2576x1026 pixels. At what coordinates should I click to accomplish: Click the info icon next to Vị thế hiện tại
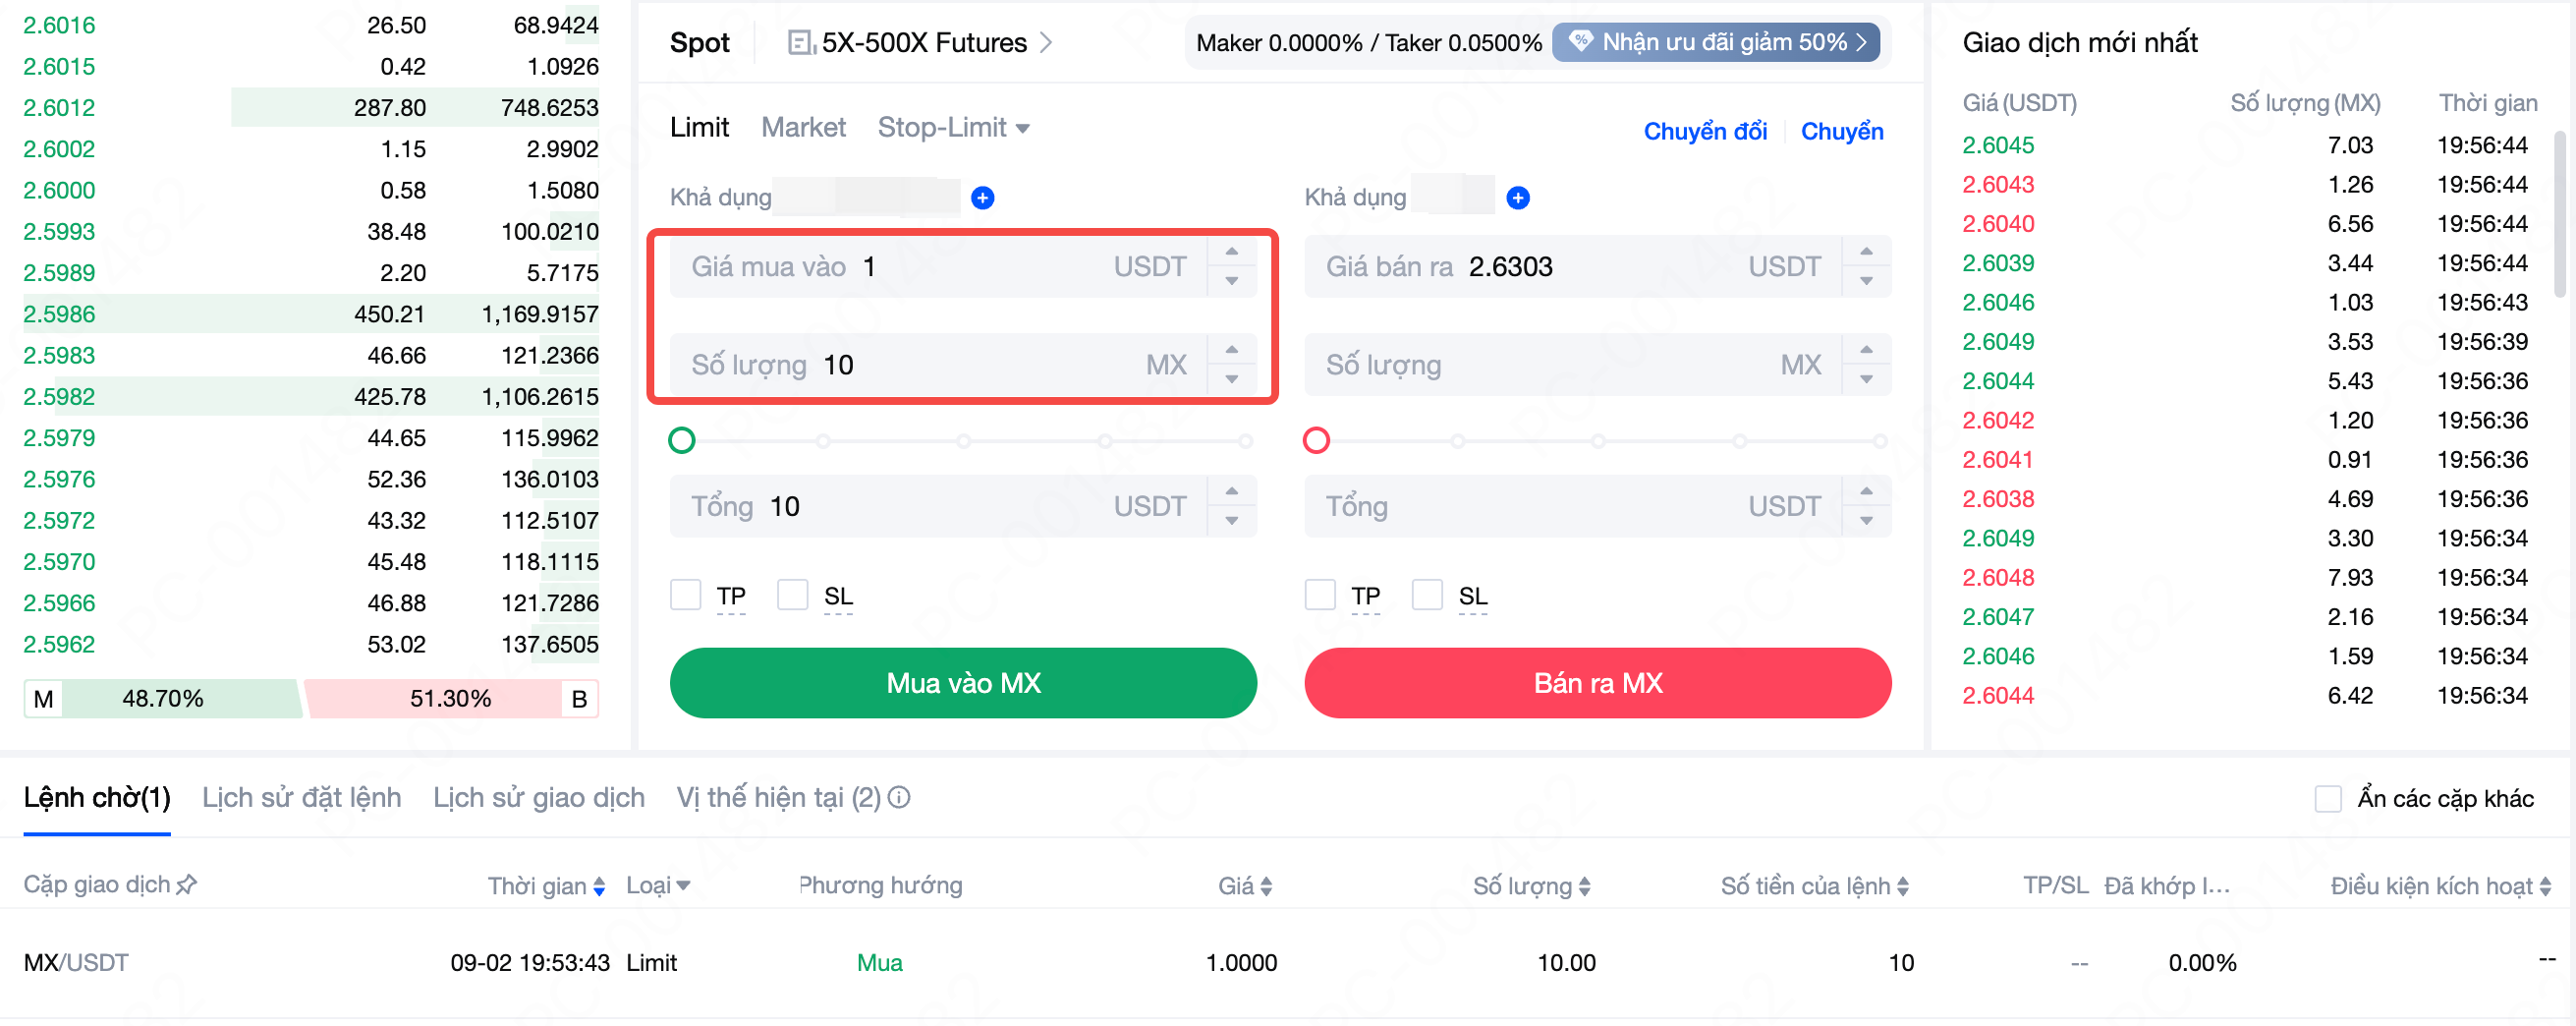tap(899, 797)
